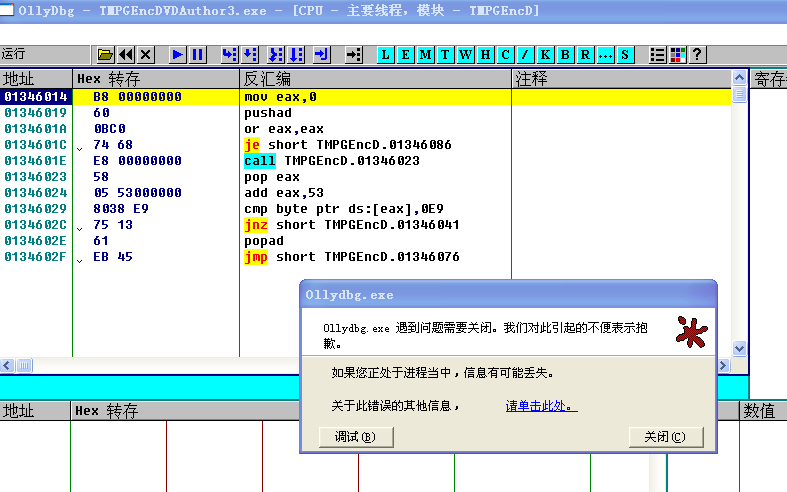Select cmp byte ptr ds:[eax],0E9 line
Viewport: 787px width, 492px height.
pos(344,209)
